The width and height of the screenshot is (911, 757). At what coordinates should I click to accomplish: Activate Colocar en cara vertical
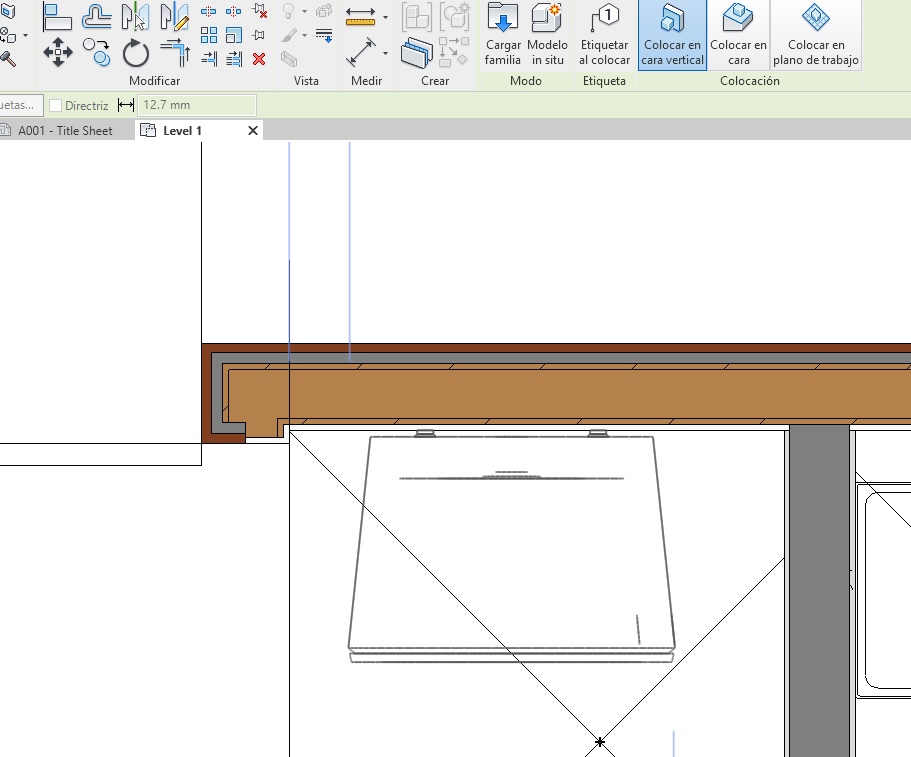672,35
